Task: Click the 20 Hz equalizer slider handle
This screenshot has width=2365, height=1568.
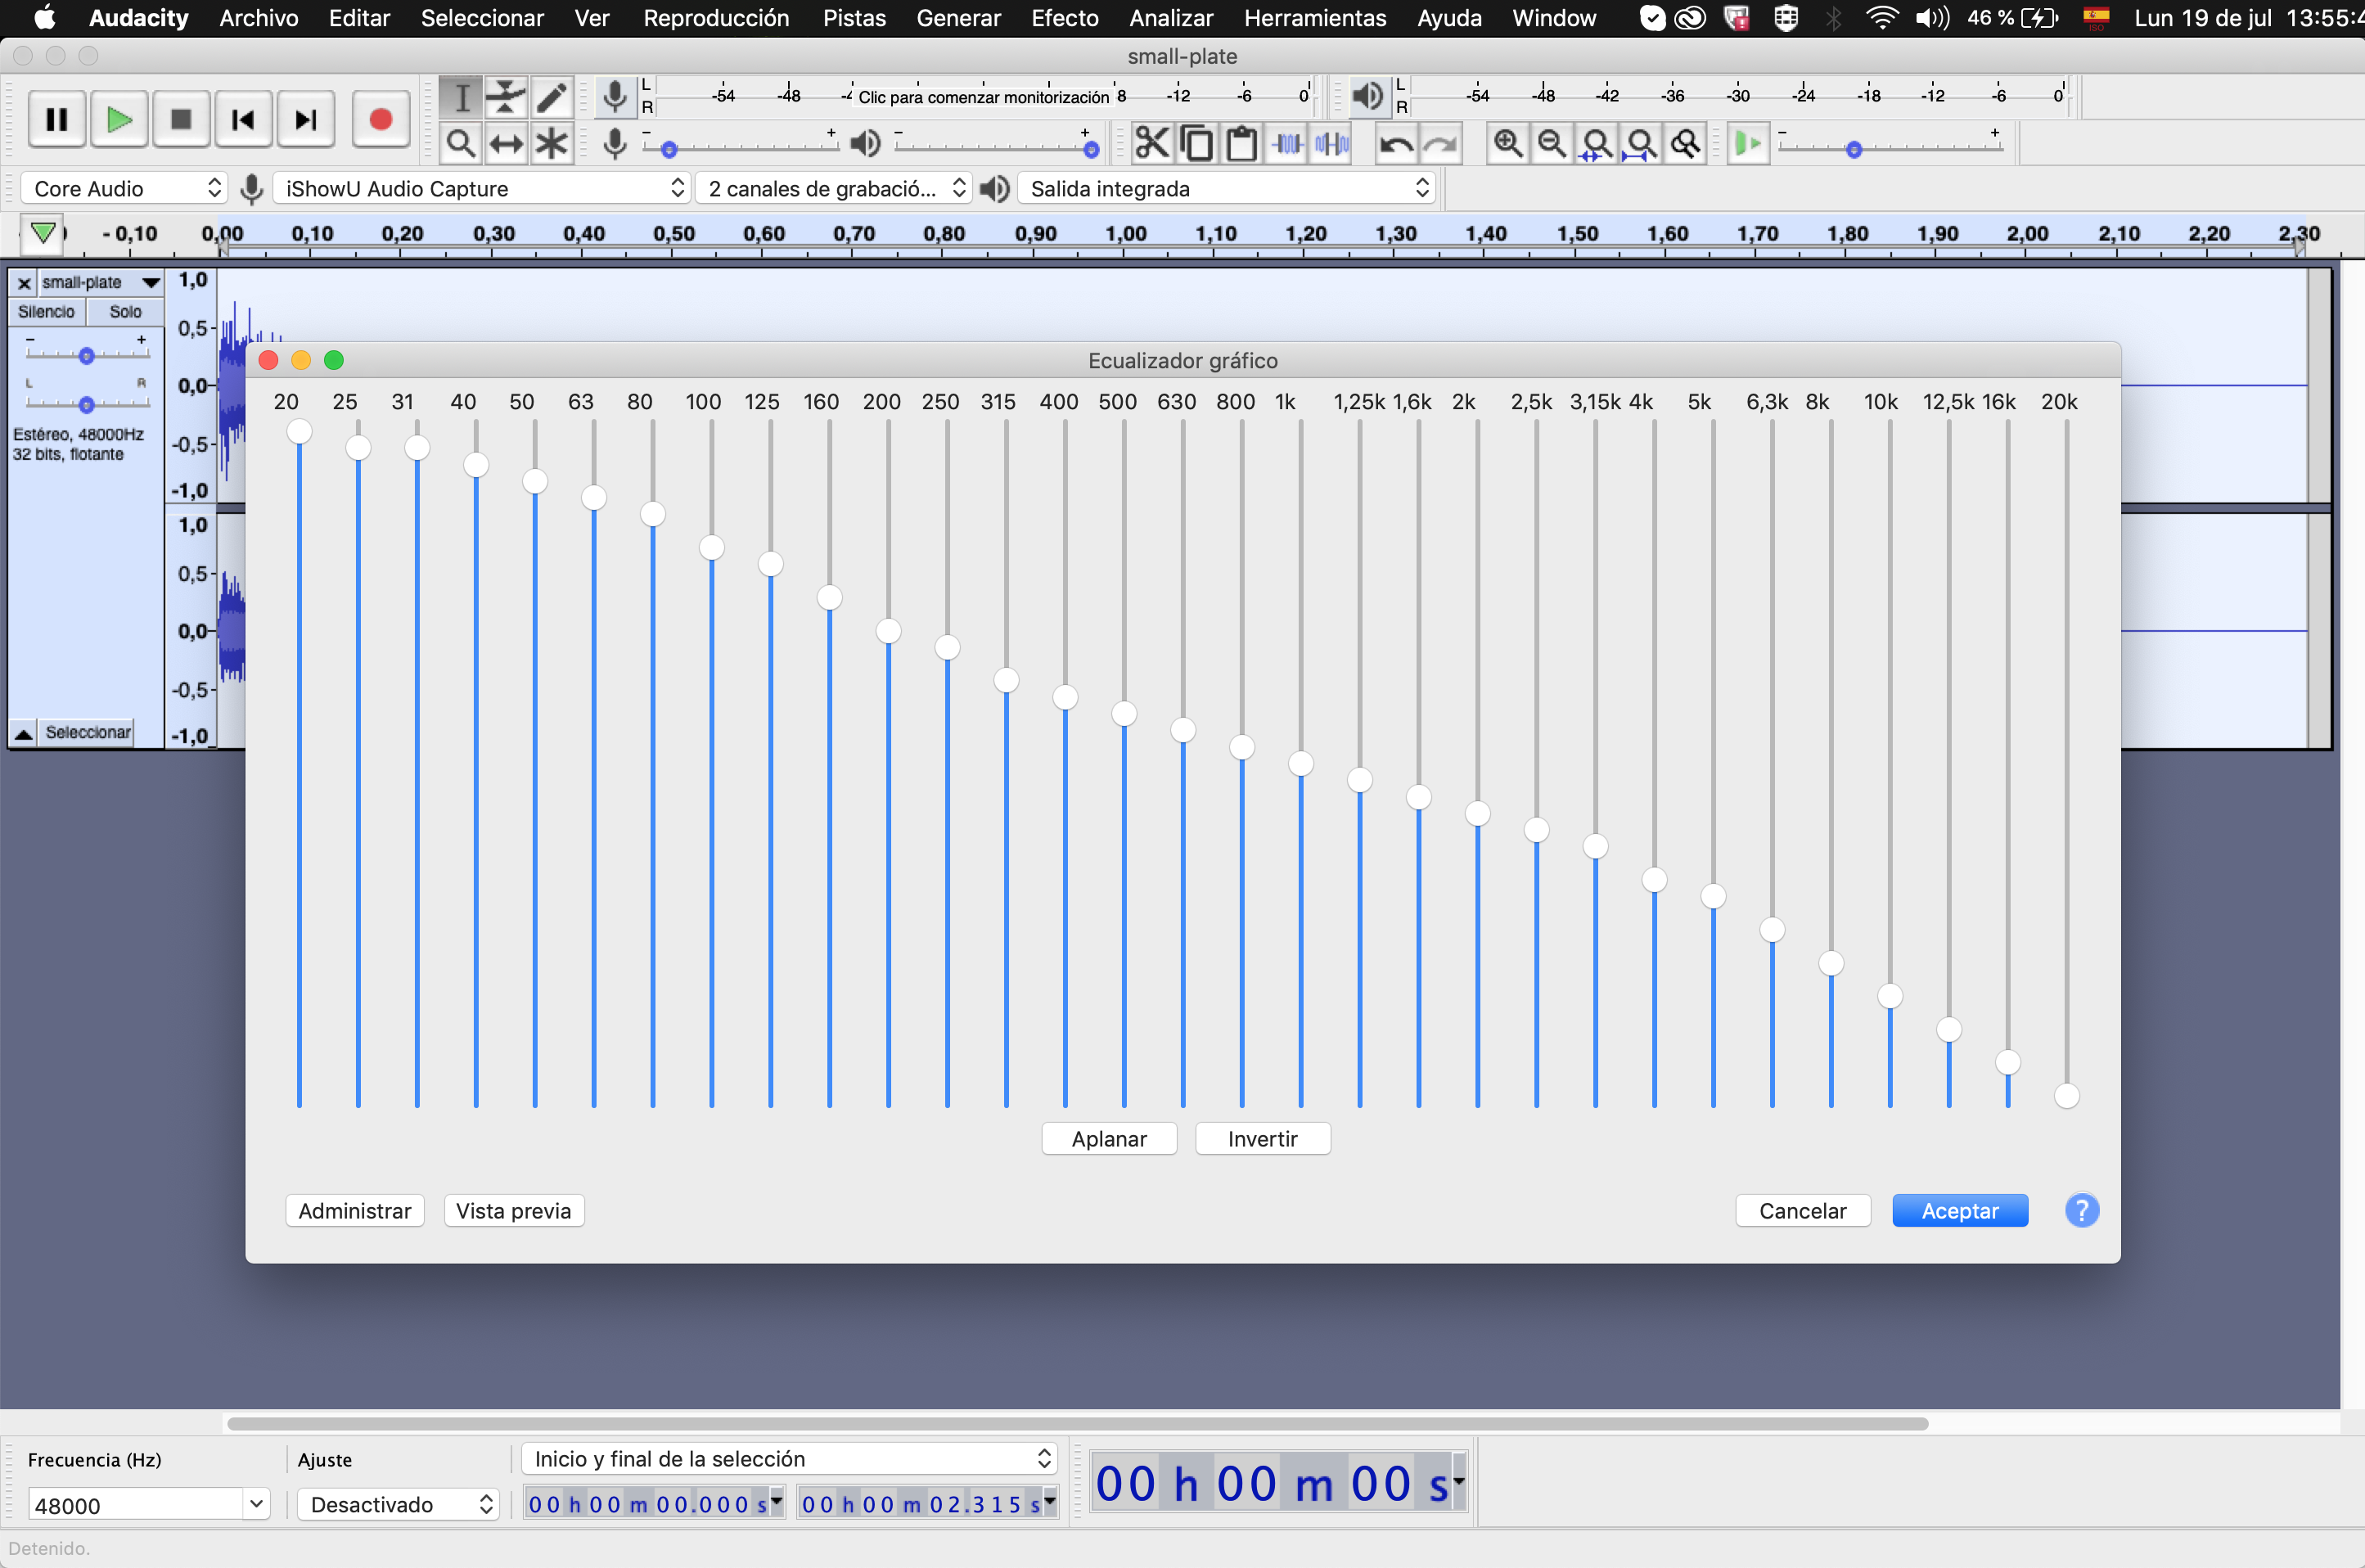Action: pyautogui.click(x=299, y=432)
